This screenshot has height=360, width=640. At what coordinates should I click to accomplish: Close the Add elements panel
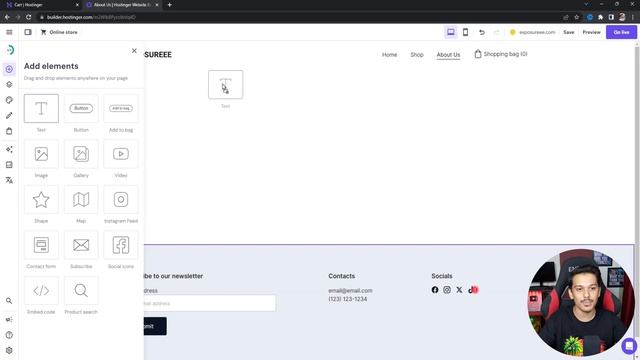click(x=134, y=51)
